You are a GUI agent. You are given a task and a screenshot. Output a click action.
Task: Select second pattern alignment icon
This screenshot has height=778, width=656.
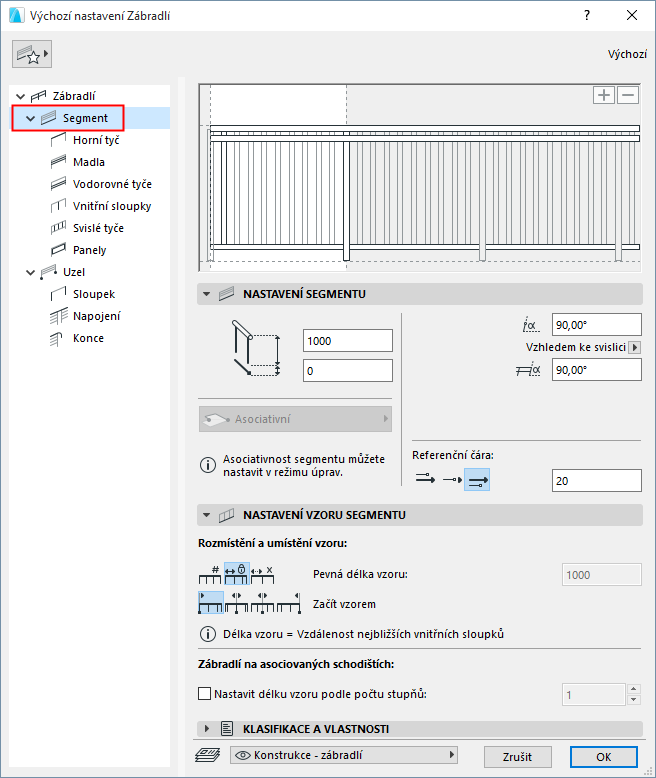[237, 602]
